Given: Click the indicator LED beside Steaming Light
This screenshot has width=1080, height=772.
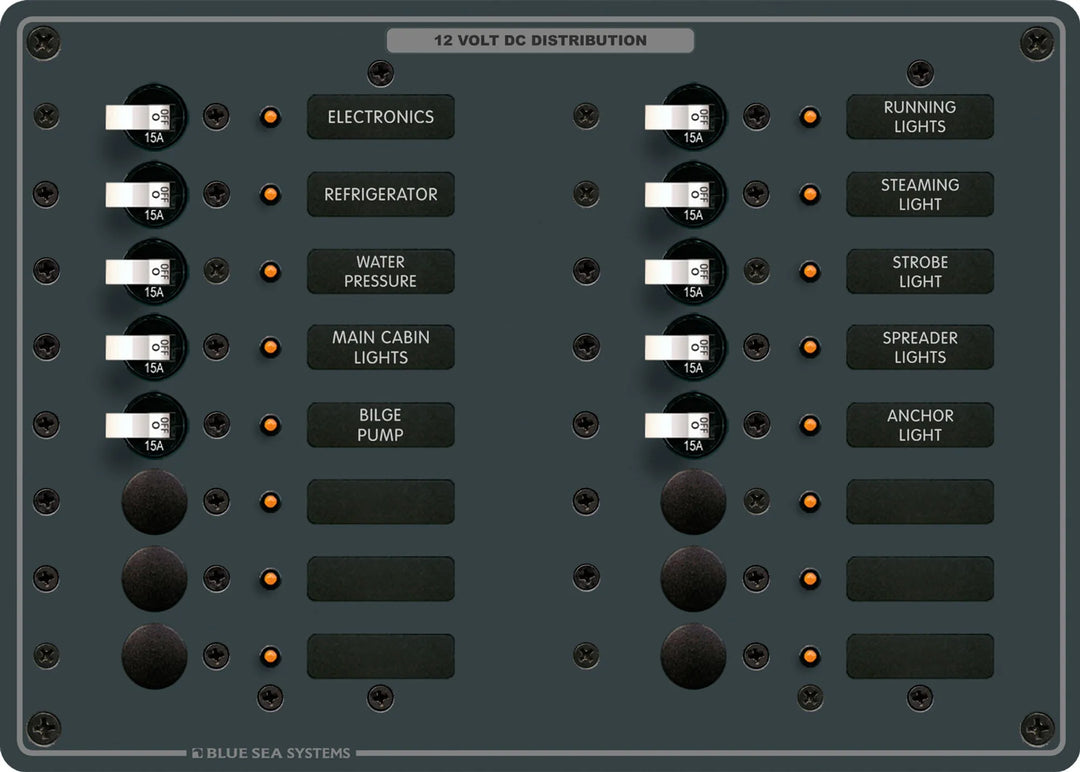Looking at the screenshot, I should click(x=809, y=194).
